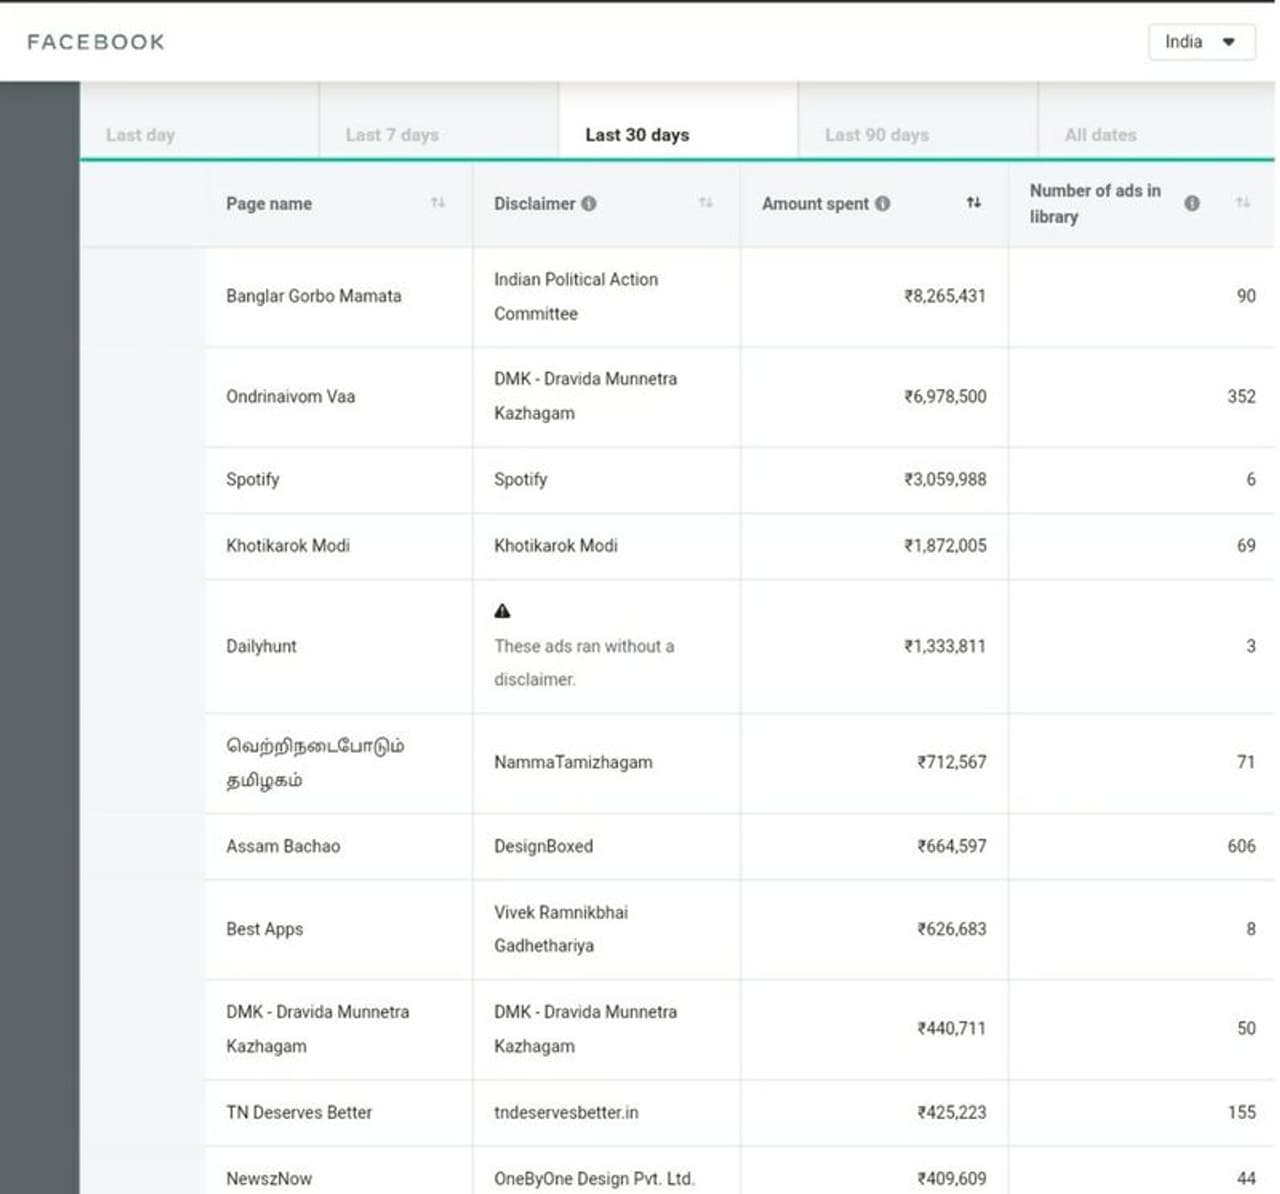
Task: Open the Banglar Gorbo Mamata page
Action: coord(313,296)
